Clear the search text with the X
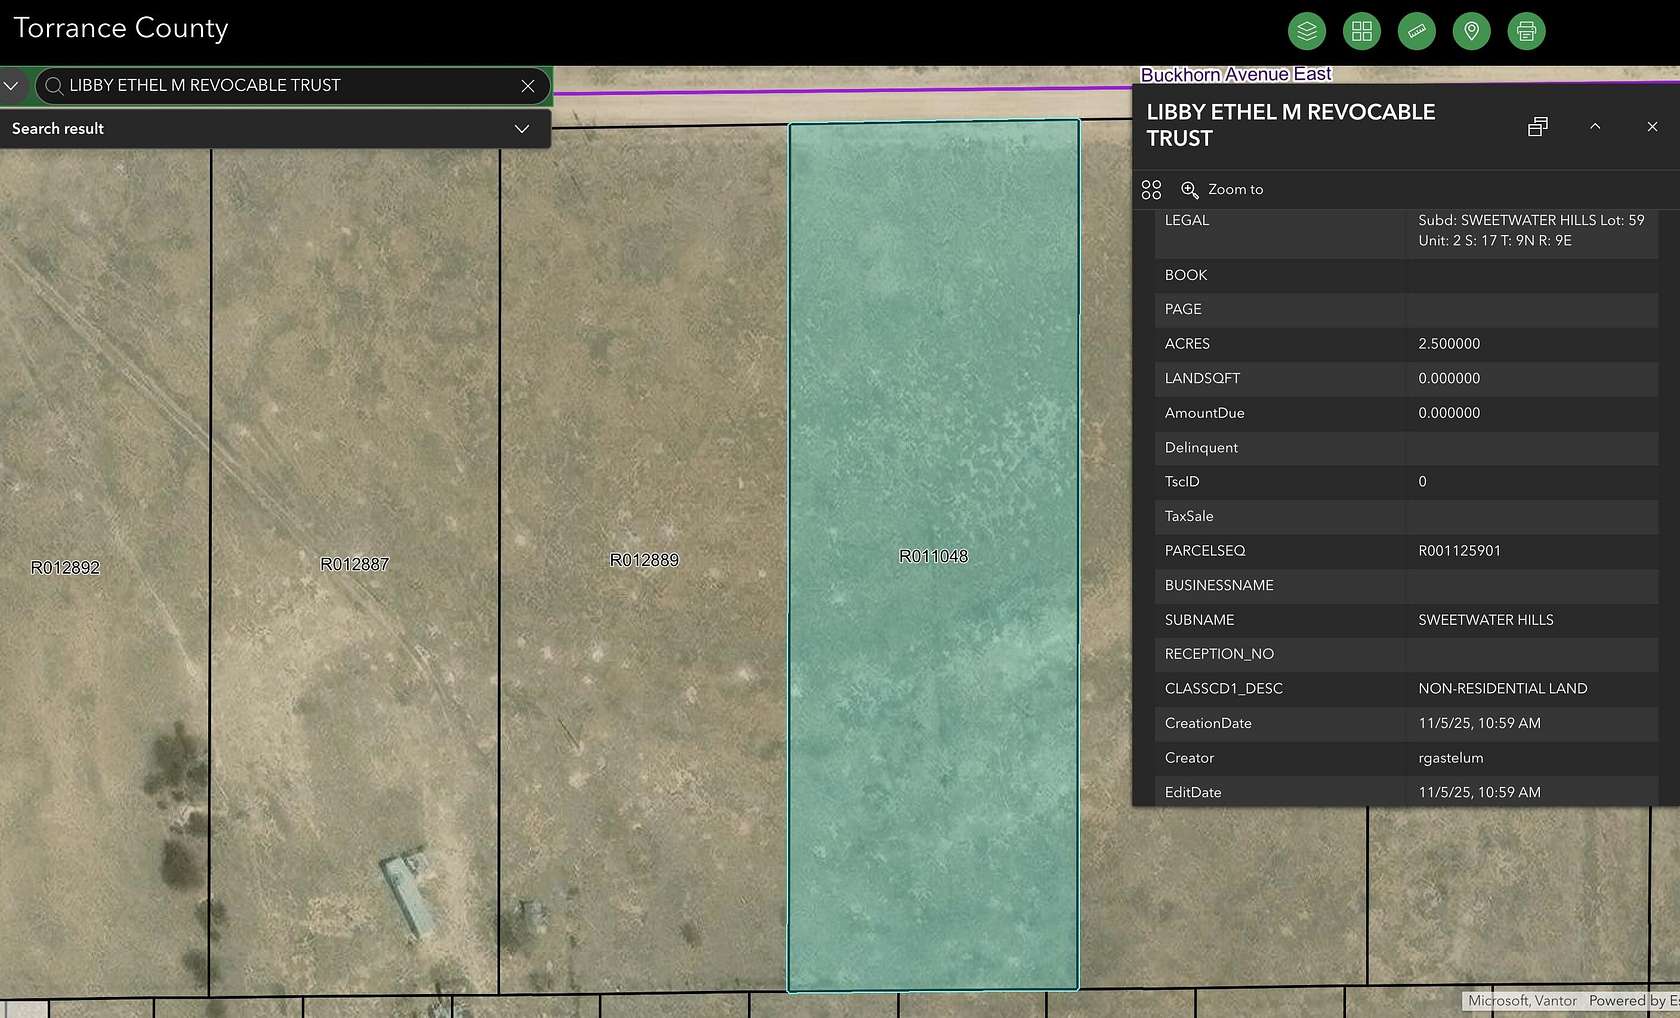This screenshot has height=1018, width=1680. [527, 86]
